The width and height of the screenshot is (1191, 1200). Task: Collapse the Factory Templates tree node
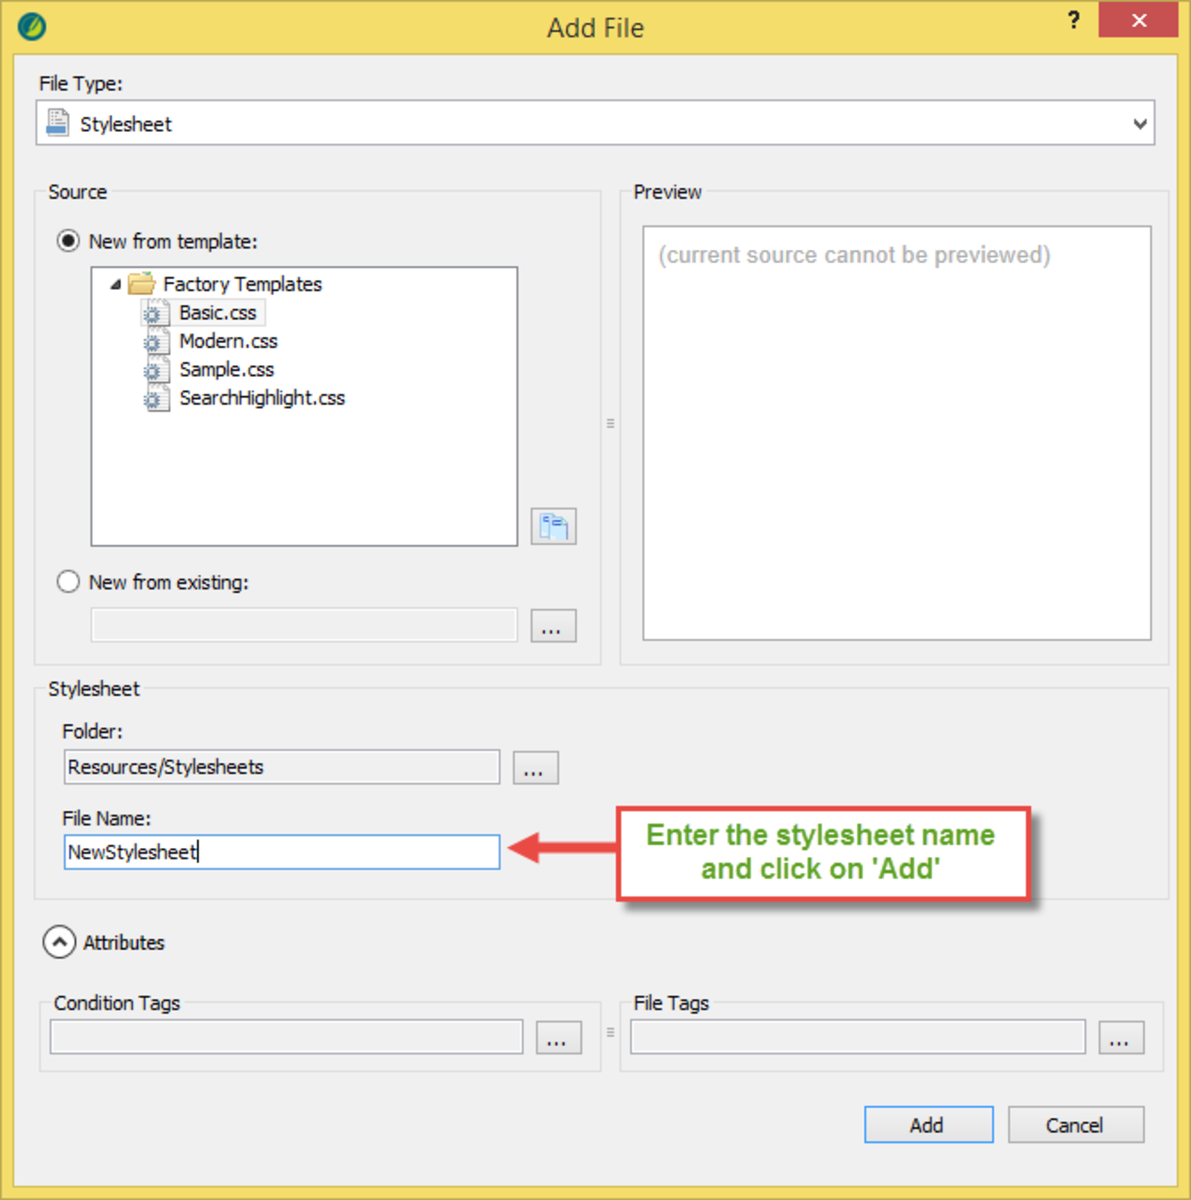pos(117,284)
